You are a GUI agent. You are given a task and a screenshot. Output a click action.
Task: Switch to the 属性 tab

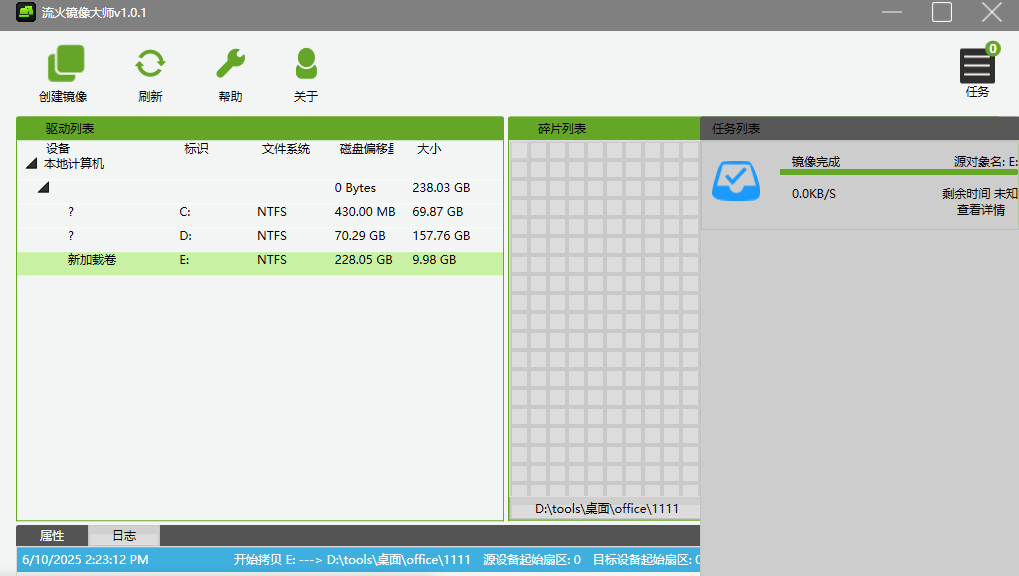[x=52, y=536]
